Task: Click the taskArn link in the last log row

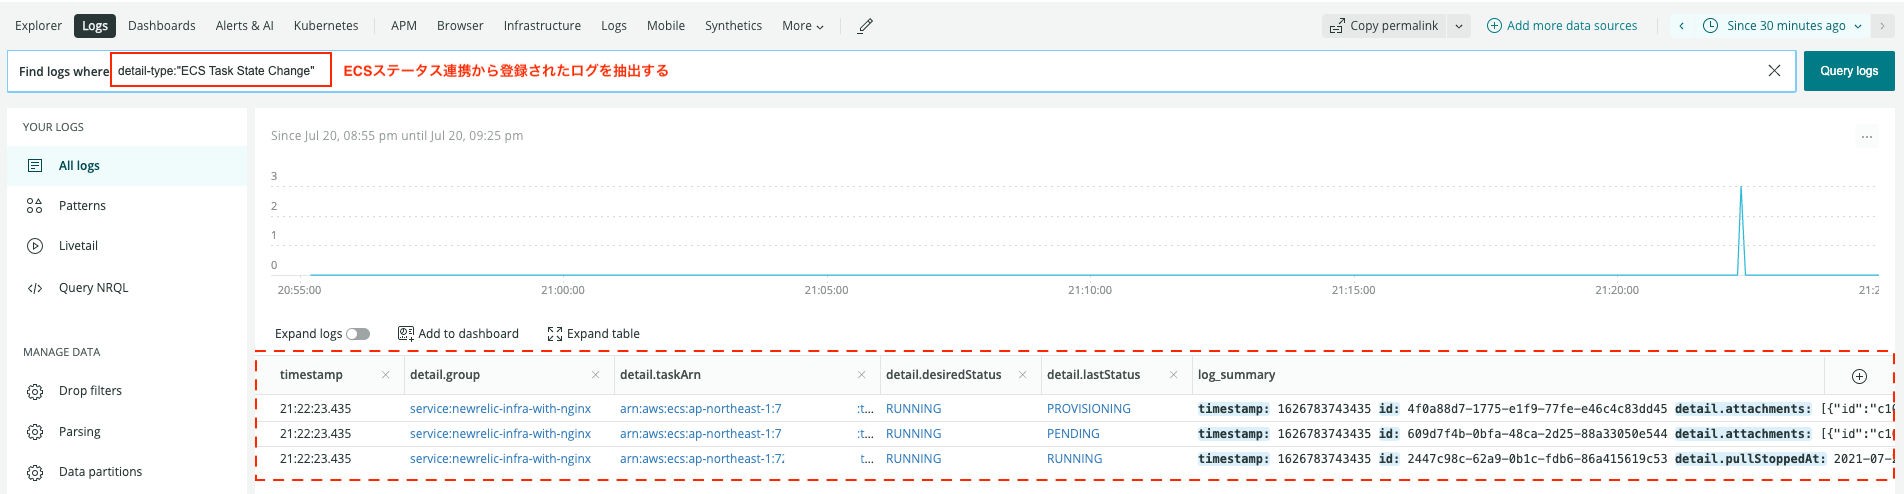Action: point(702,459)
